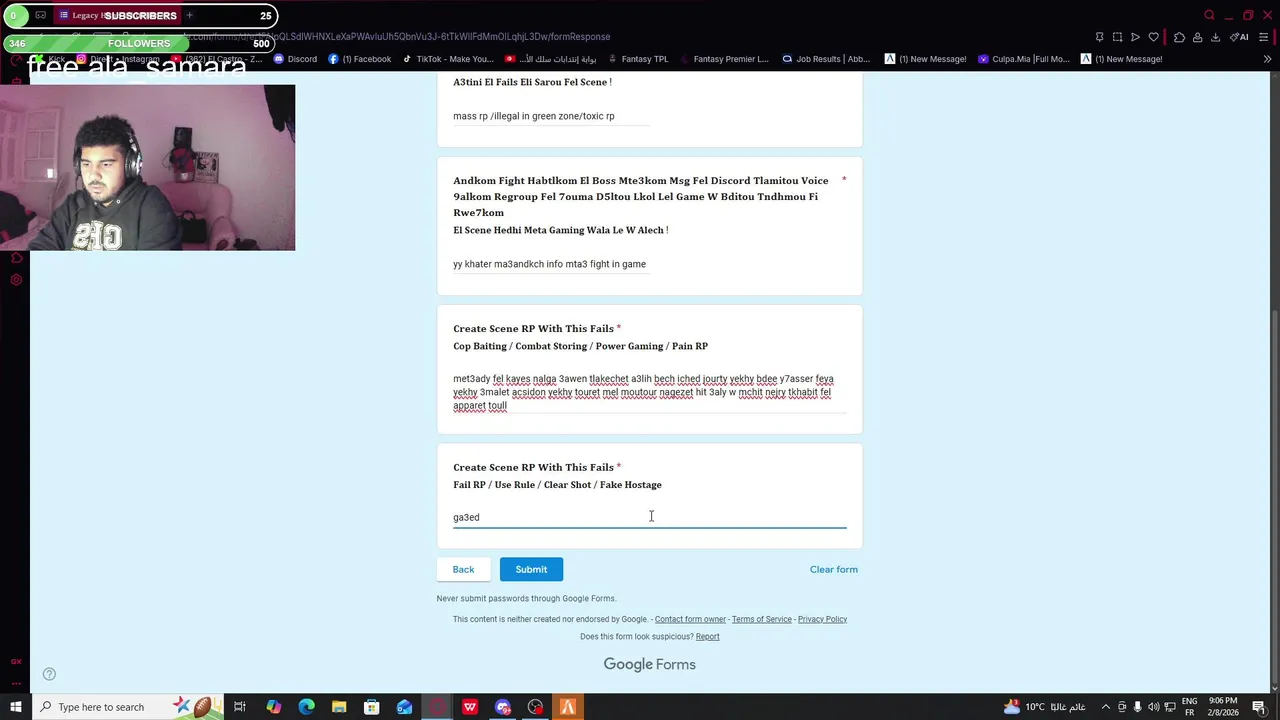The width and height of the screenshot is (1280, 720).
Task: Open Discord bookmark
Action: pyautogui.click(x=295, y=59)
